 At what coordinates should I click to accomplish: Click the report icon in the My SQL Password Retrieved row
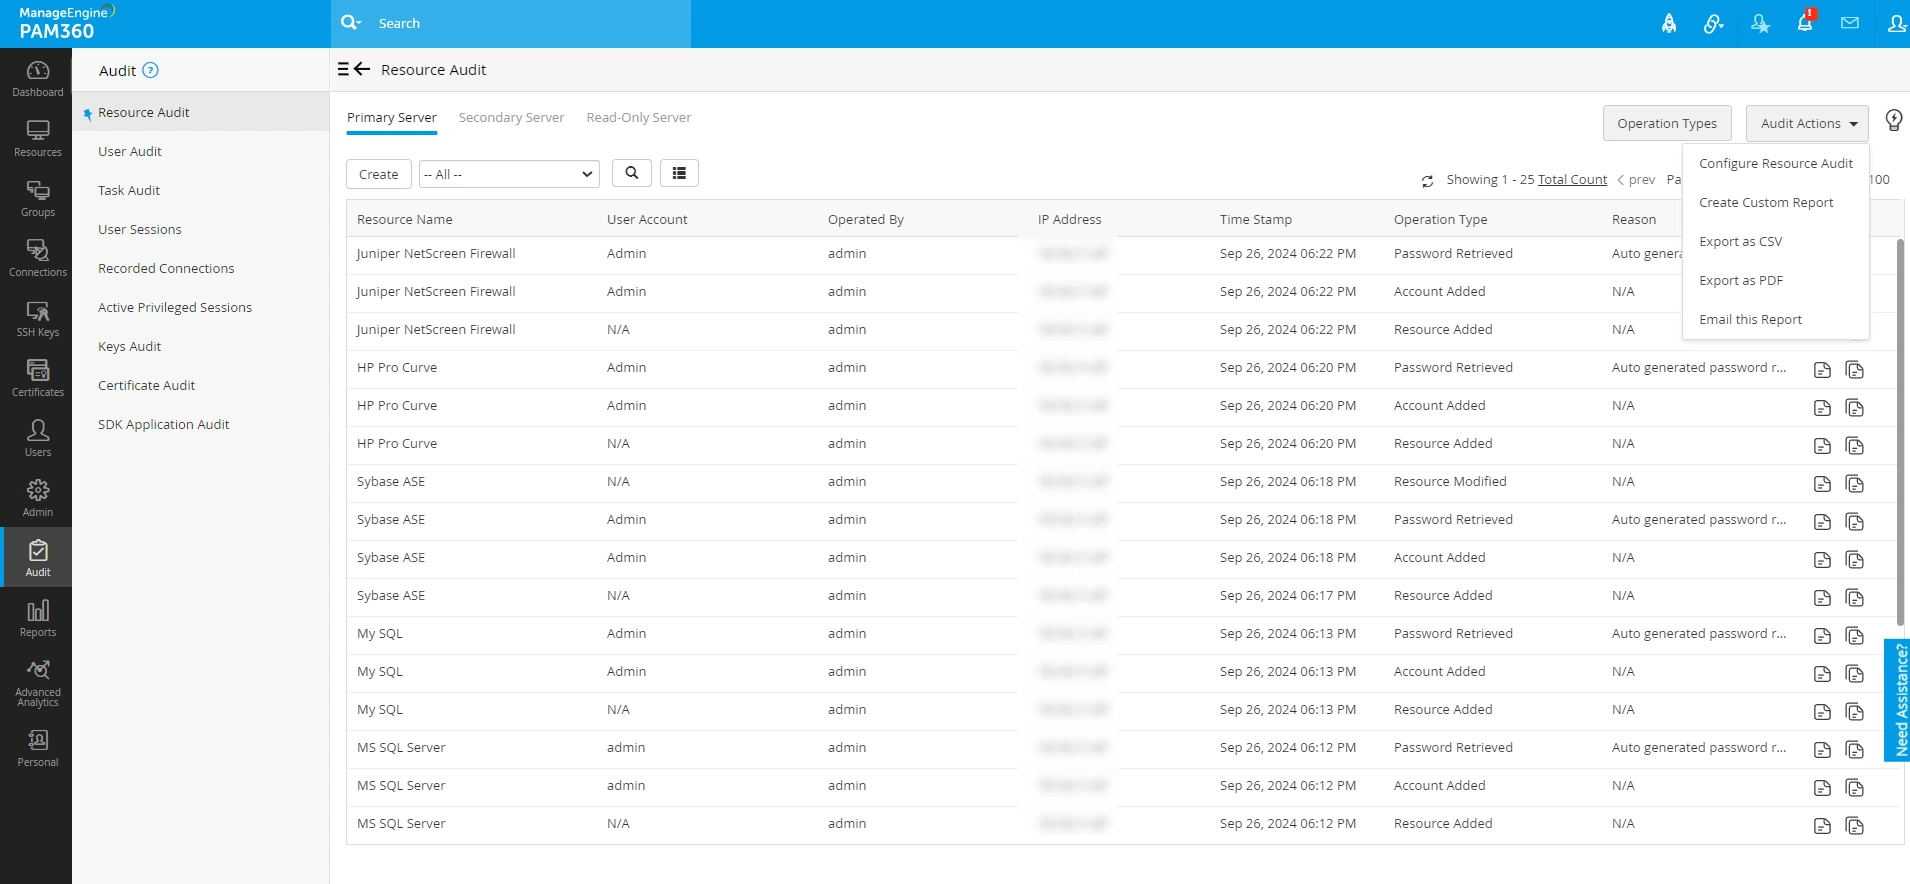1823,636
